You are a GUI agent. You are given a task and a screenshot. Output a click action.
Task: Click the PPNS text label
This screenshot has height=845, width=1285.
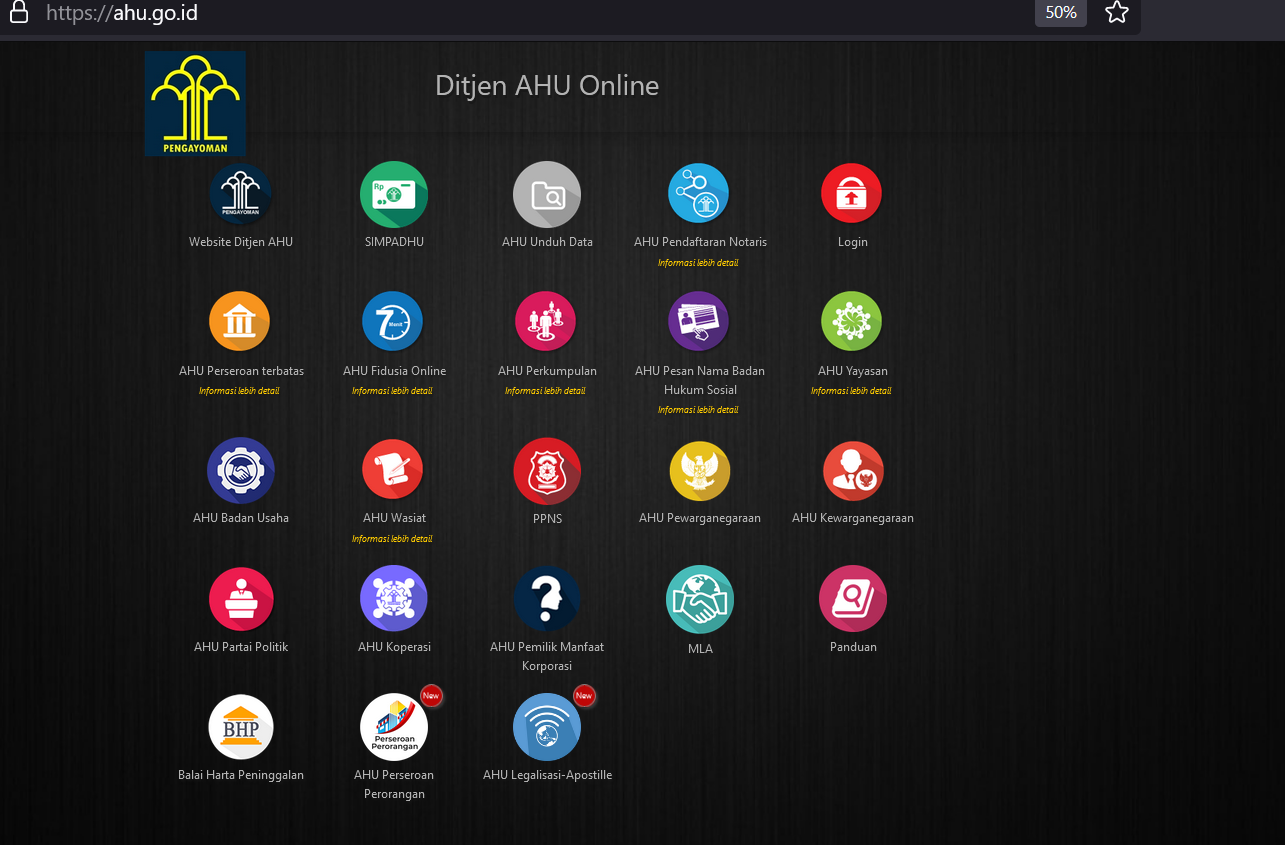(x=547, y=518)
